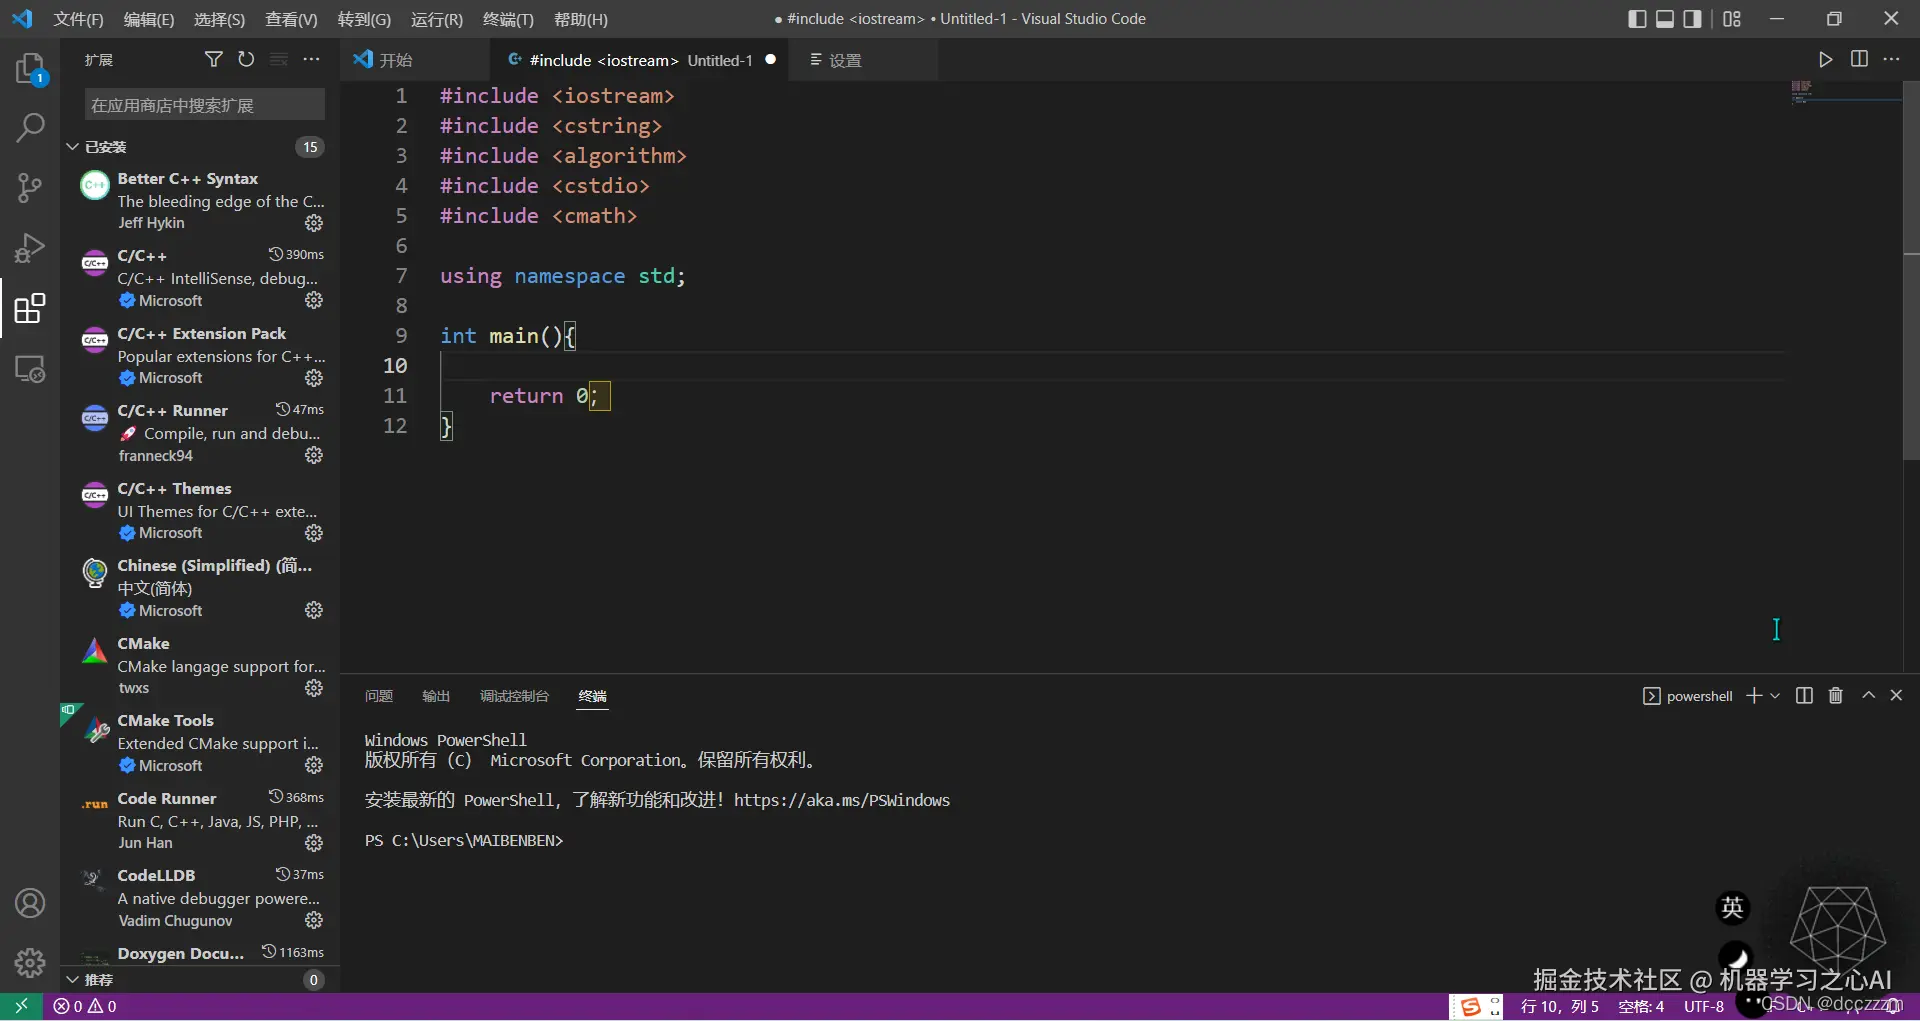Toggle the secondary side bar visibility
Viewport: 1920px width, 1021px height.
click(x=1692, y=19)
